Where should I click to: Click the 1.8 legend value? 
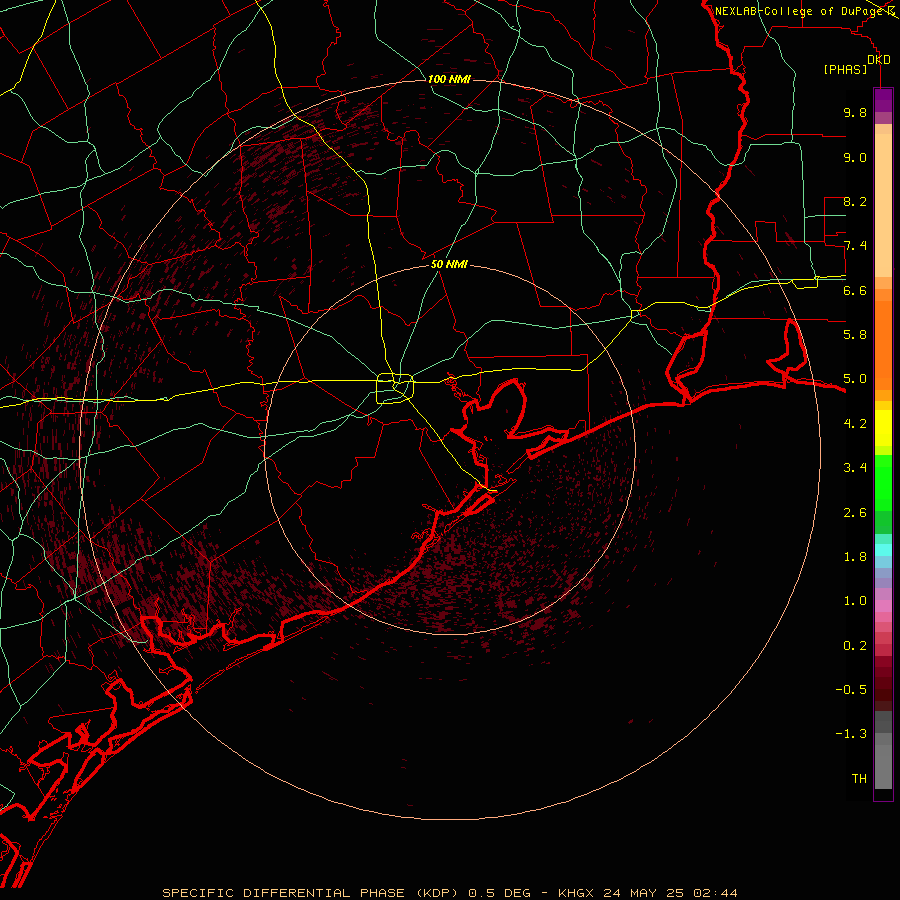click(855, 557)
